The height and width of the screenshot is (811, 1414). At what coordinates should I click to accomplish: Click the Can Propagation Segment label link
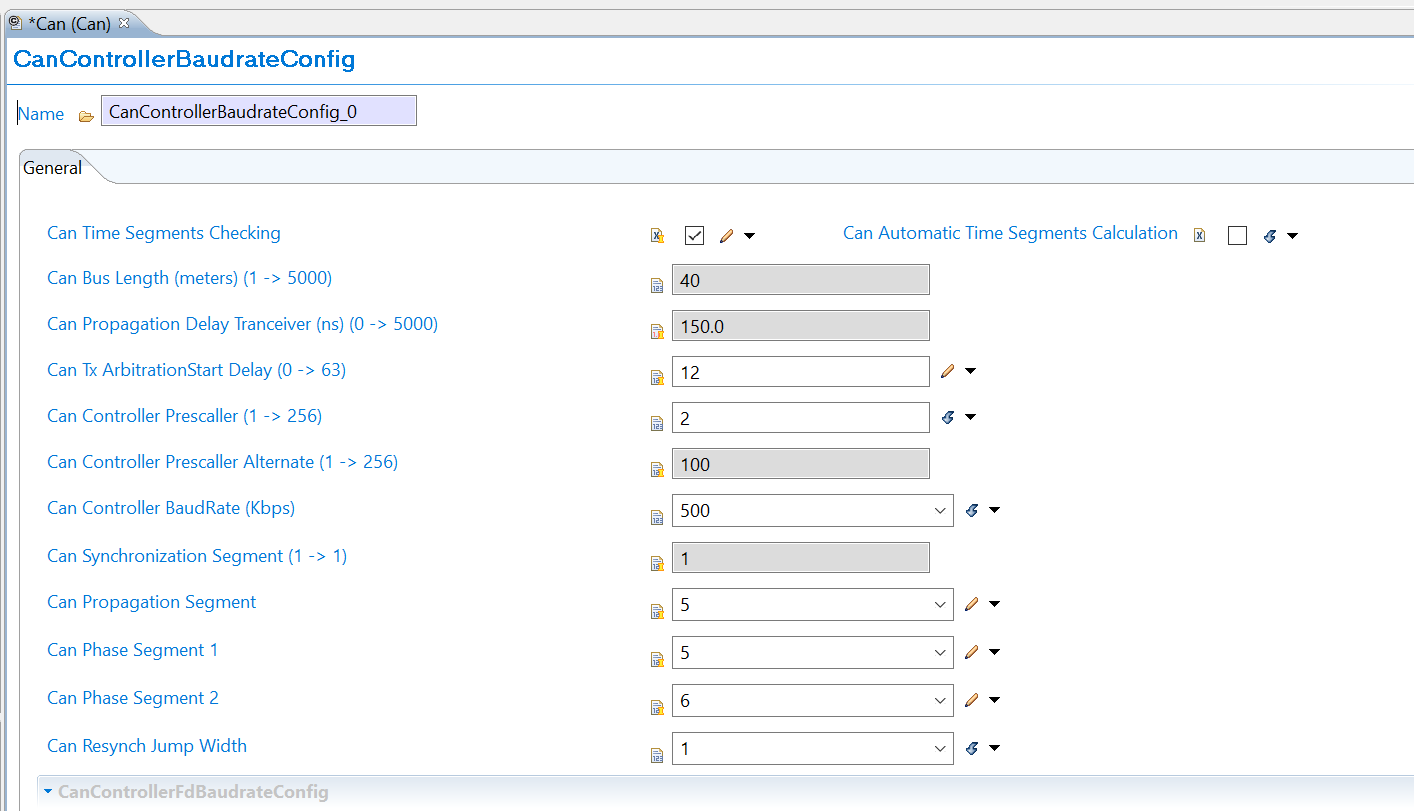[x=151, y=602]
